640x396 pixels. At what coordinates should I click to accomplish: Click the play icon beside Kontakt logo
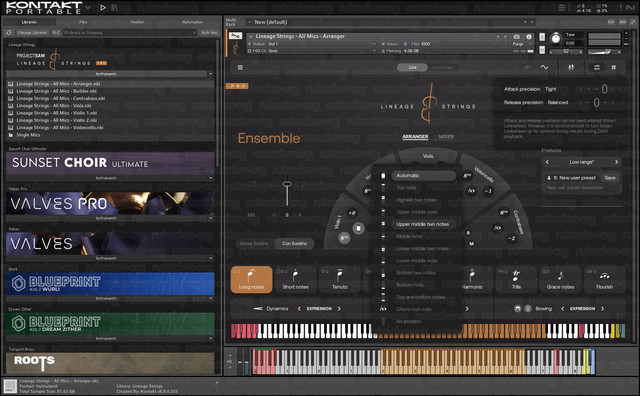pyautogui.click(x=103, y=7)
